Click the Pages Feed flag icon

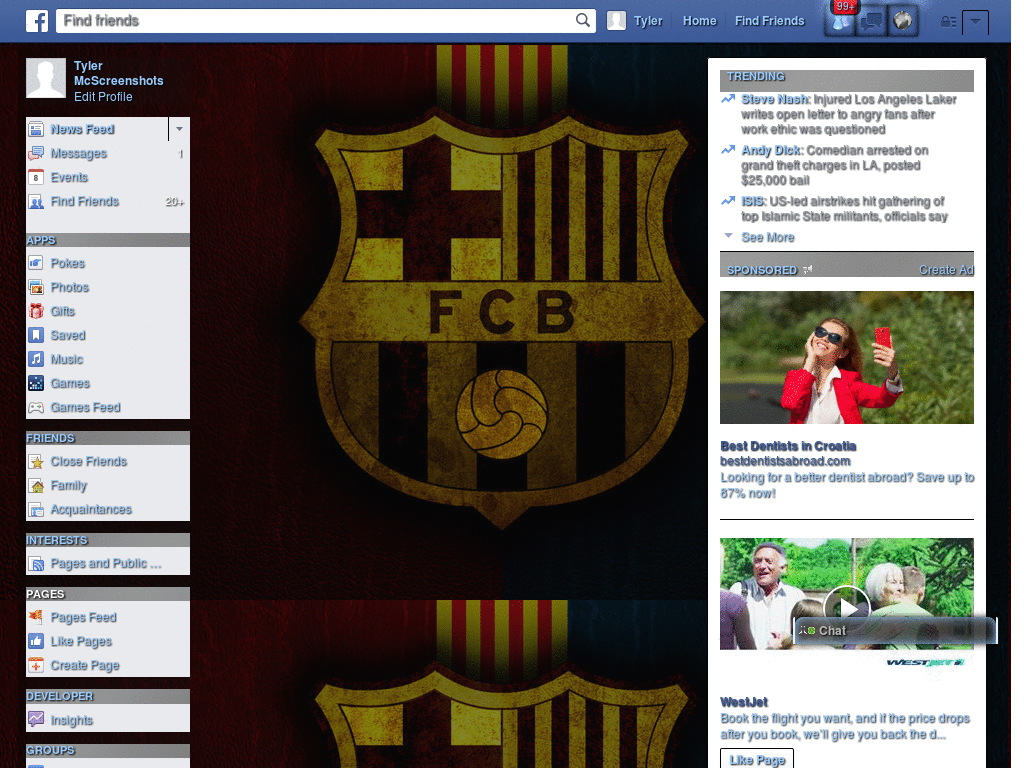pyautogui.click(x=36, y=617)
